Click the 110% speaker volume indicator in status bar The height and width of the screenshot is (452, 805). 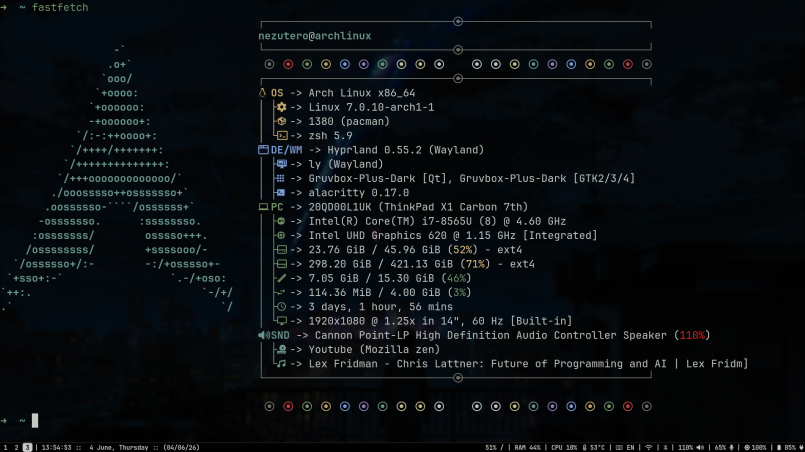point(691,447)
